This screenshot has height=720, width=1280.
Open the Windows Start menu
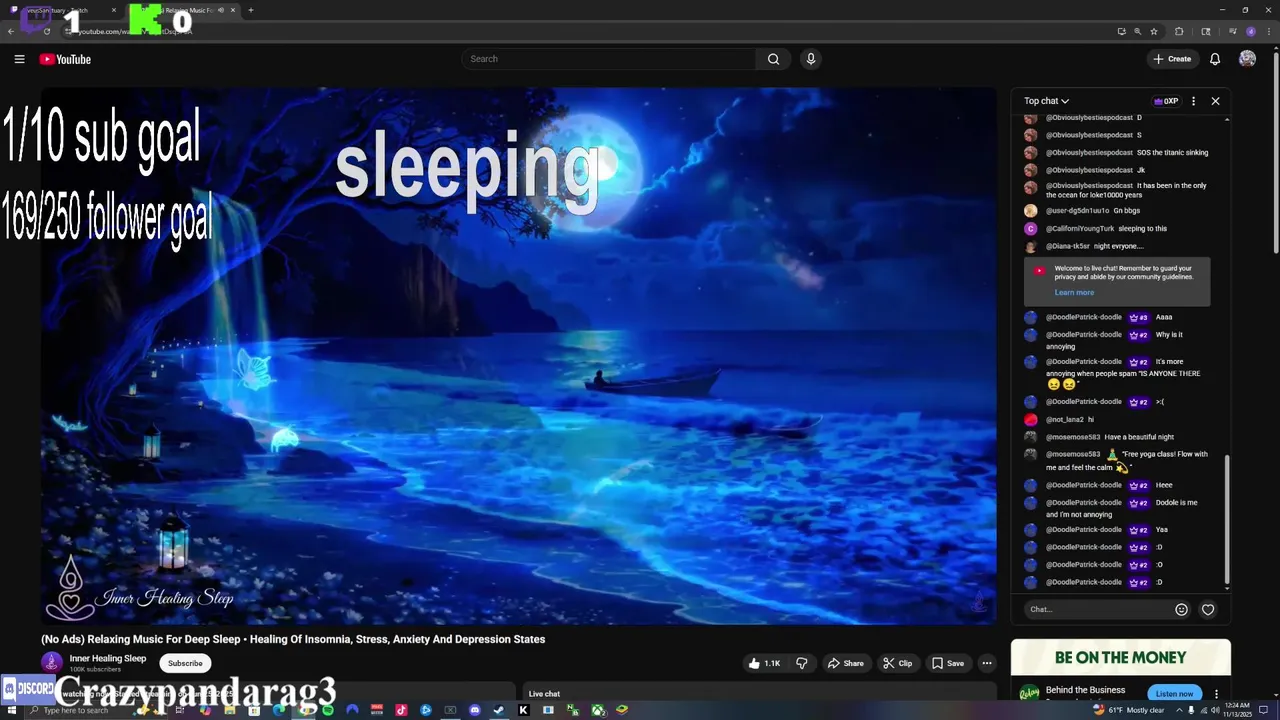coord(12,710)
